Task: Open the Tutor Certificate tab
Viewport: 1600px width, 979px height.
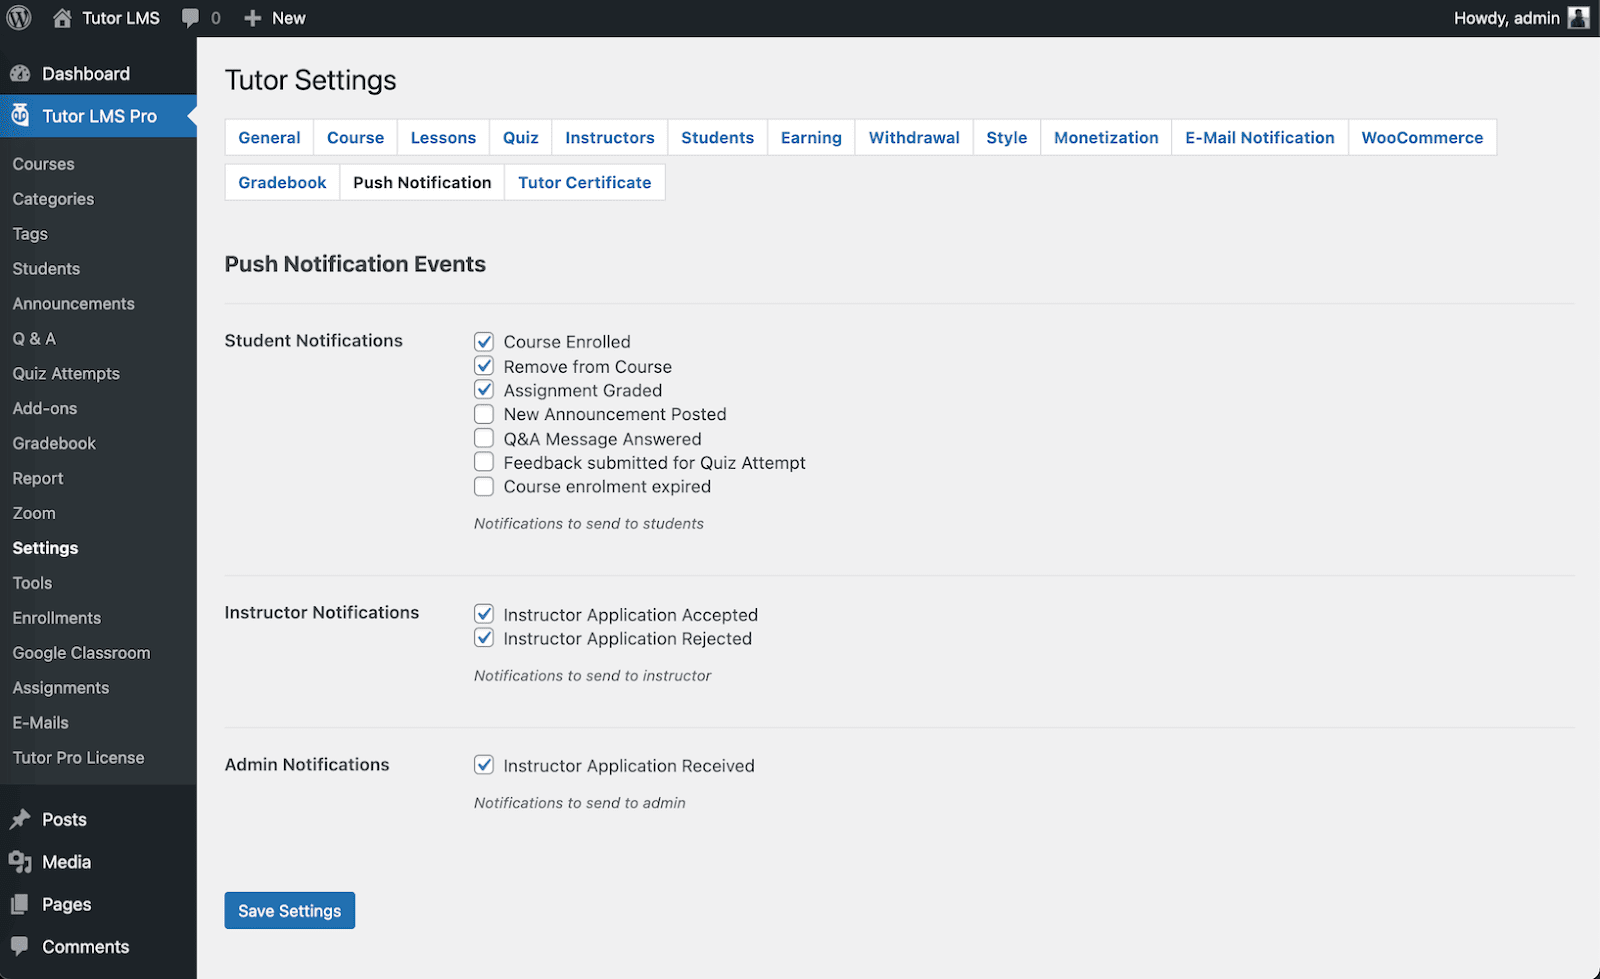Action: tap(584, 182)
